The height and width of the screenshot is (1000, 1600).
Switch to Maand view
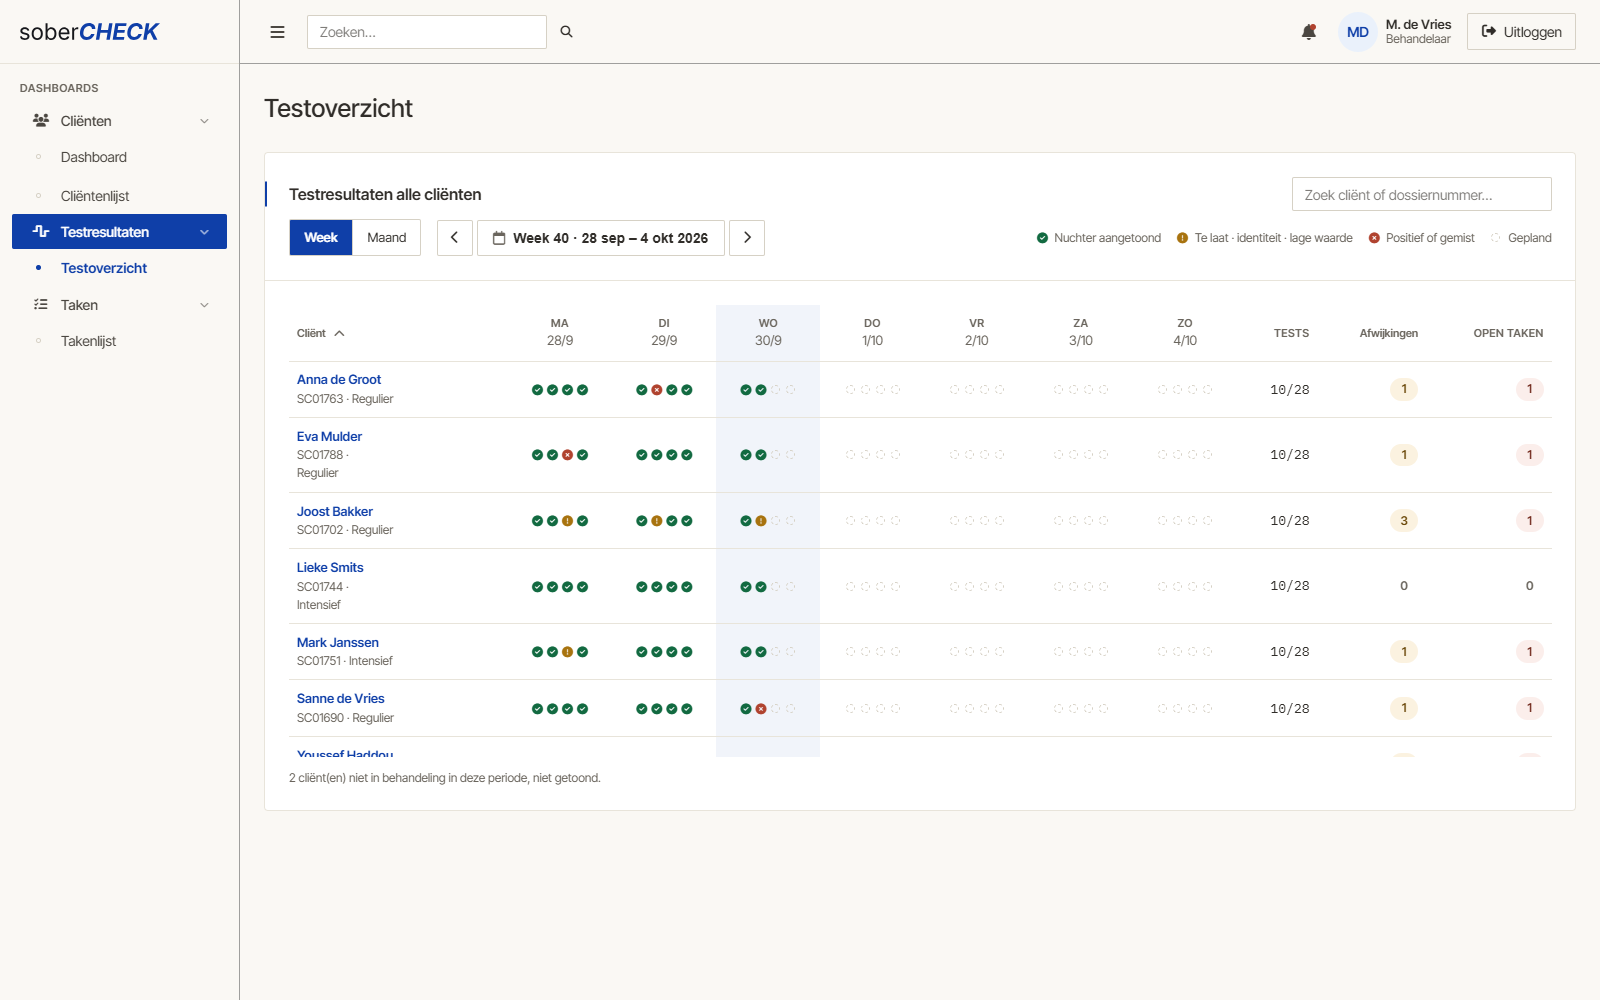click(386, 237)
